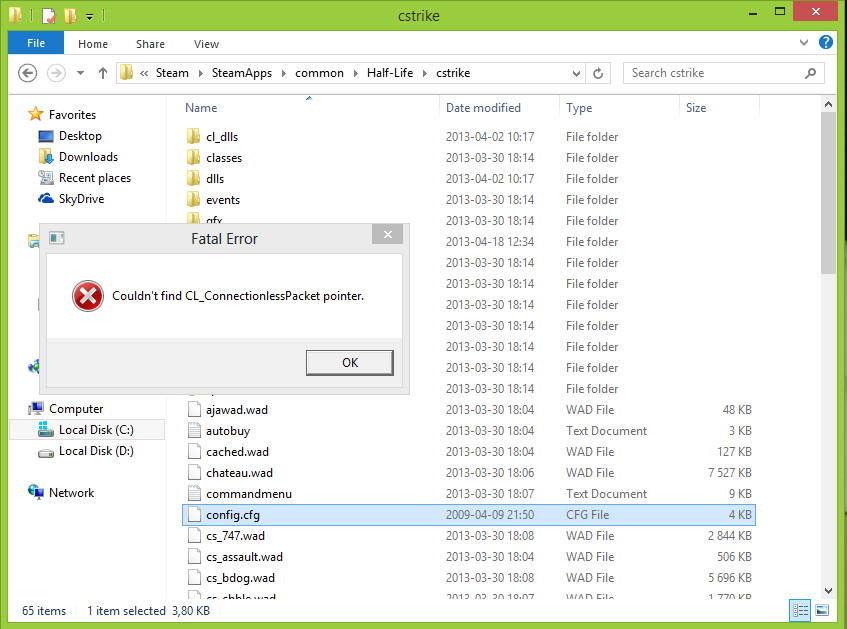Sort files by the Name column
Screen dimensions: 847x629
[x=201, y=108]
